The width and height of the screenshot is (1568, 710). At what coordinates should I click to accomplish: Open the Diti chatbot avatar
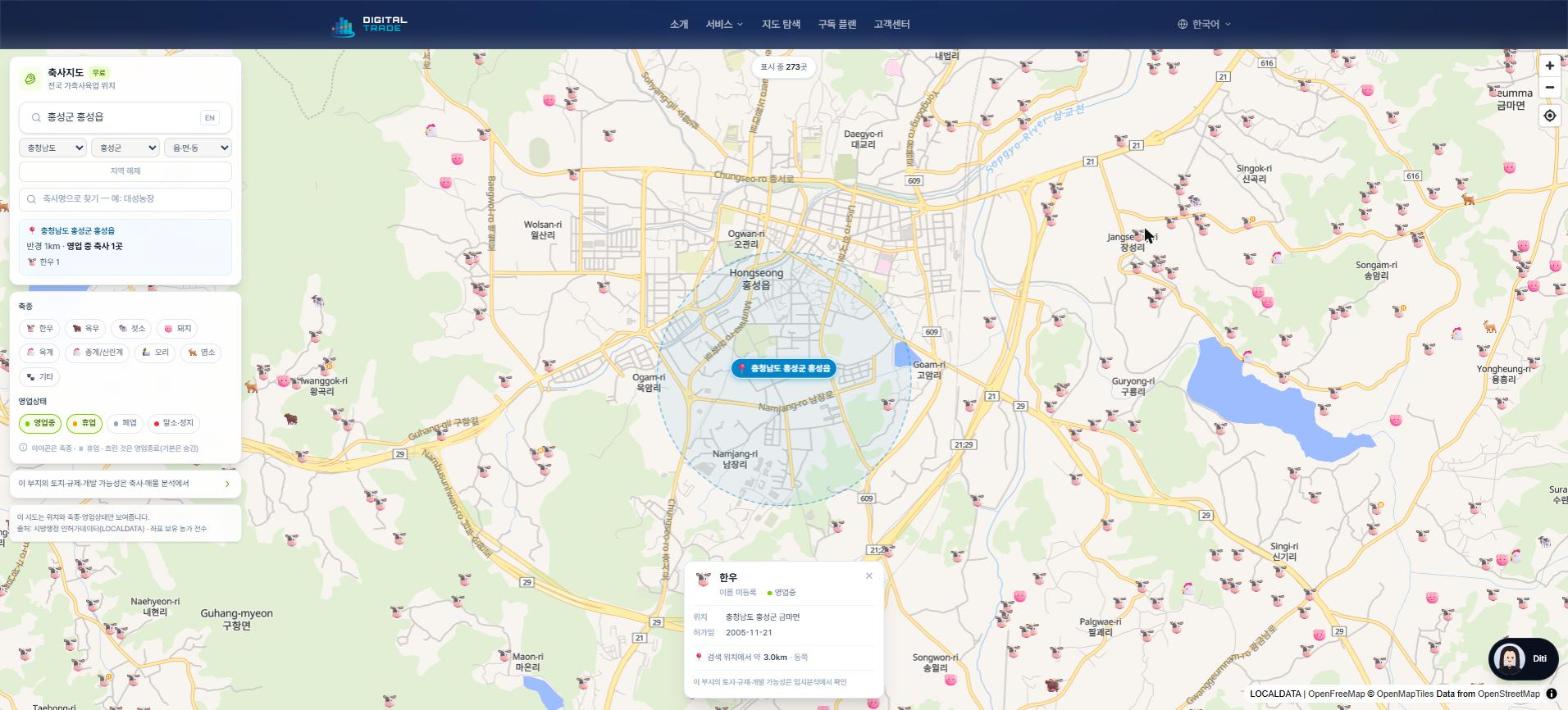(1508, 658)
